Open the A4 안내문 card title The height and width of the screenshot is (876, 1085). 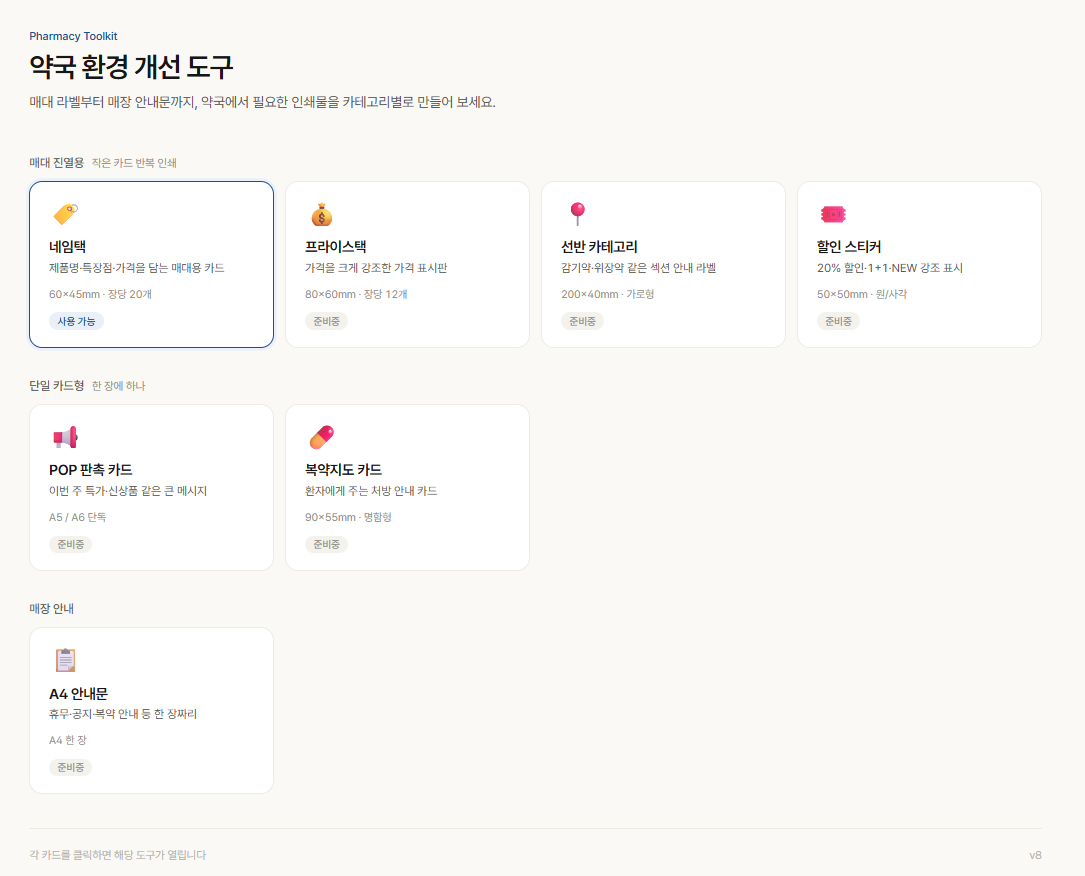(78, 693)
